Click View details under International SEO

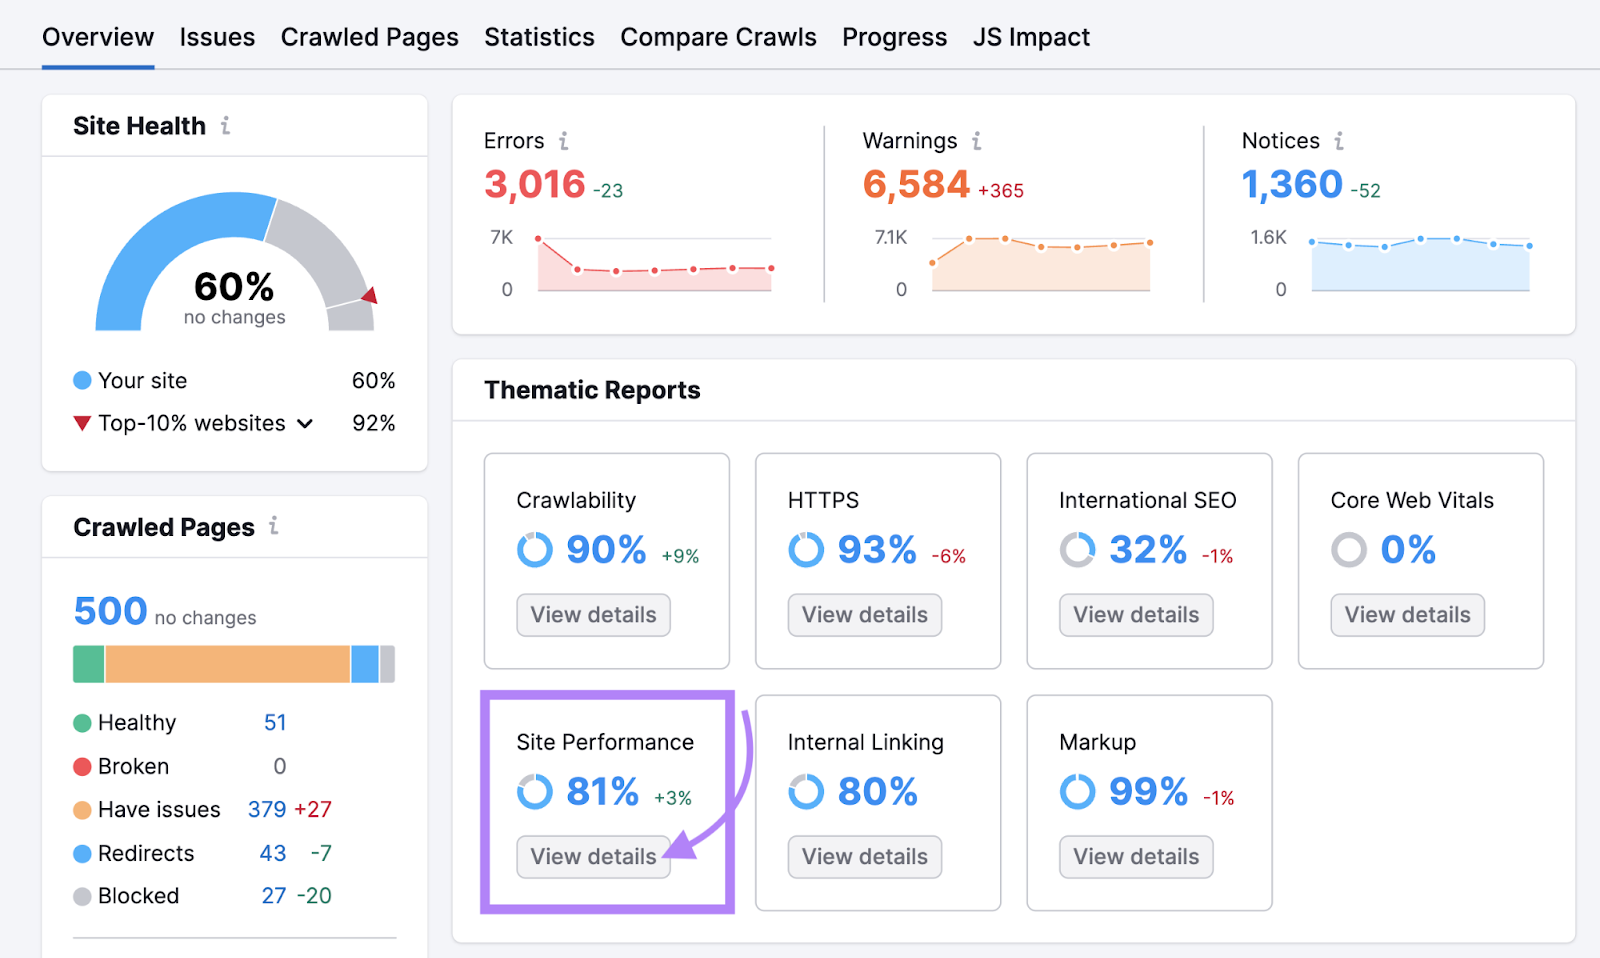(x=1135, y=615)
